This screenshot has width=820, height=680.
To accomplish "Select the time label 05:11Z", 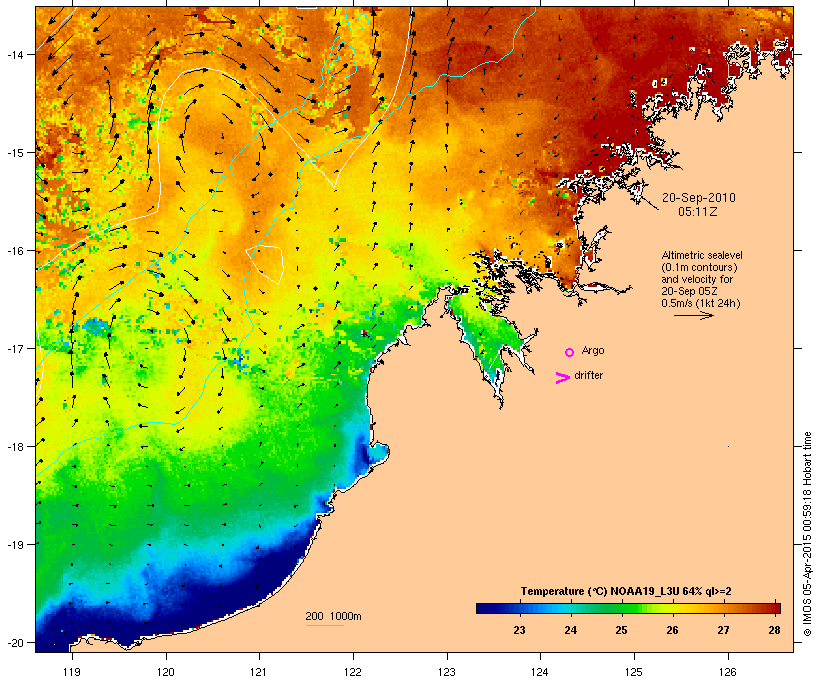I will (698, 212).
